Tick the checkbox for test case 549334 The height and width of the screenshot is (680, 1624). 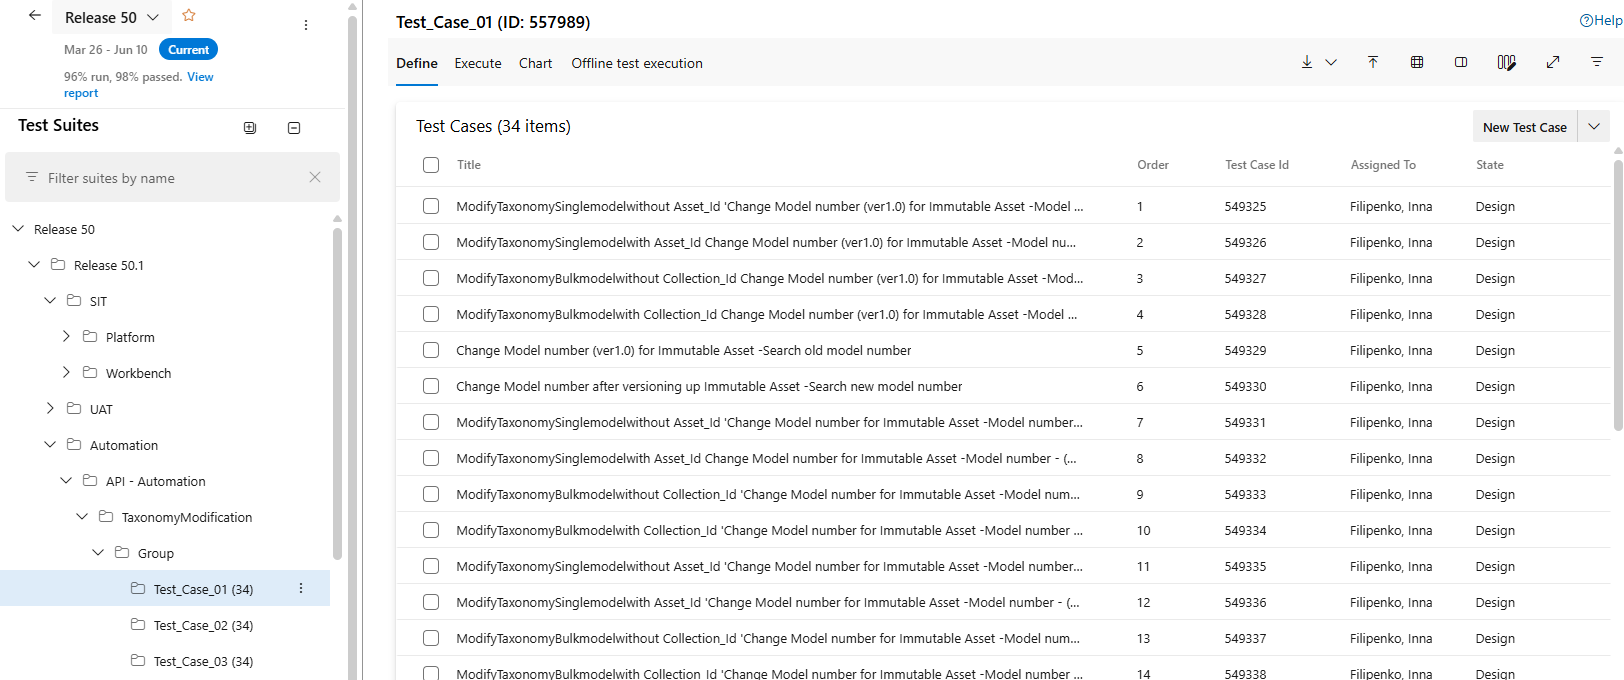pos(431,531)
